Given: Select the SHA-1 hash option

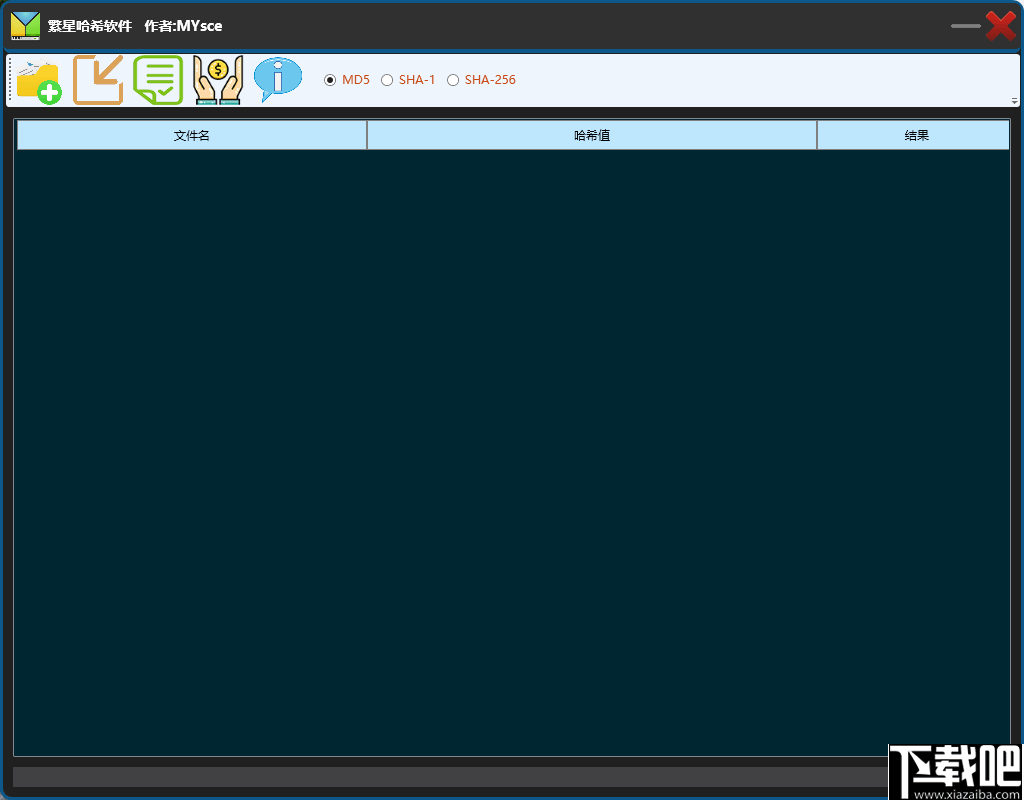Looking at the screenshot, I should (408, 80).
